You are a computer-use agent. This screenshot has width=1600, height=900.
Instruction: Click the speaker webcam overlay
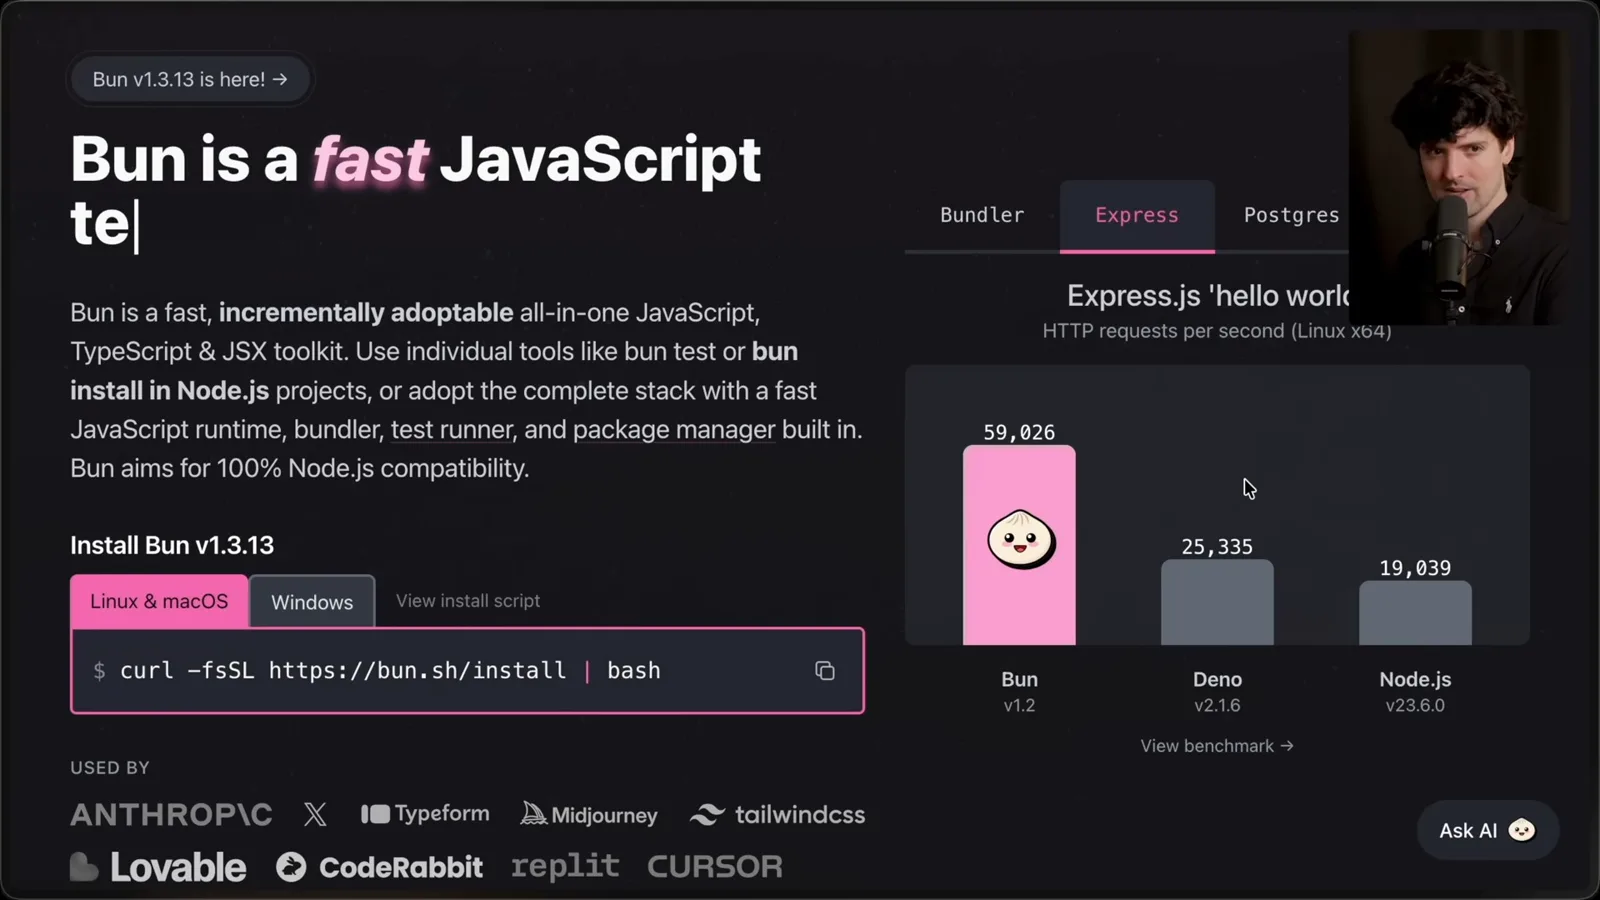point(1459,177)
